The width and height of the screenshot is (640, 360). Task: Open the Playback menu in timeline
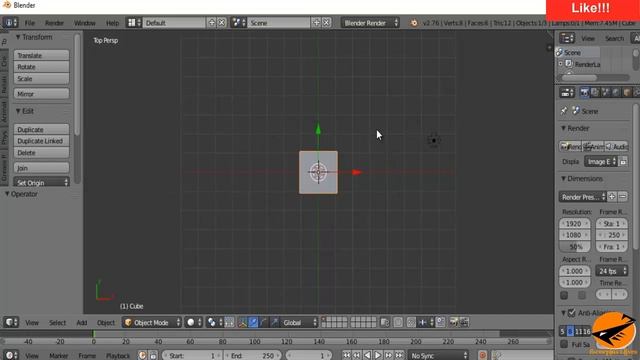(x=118, y=356)
